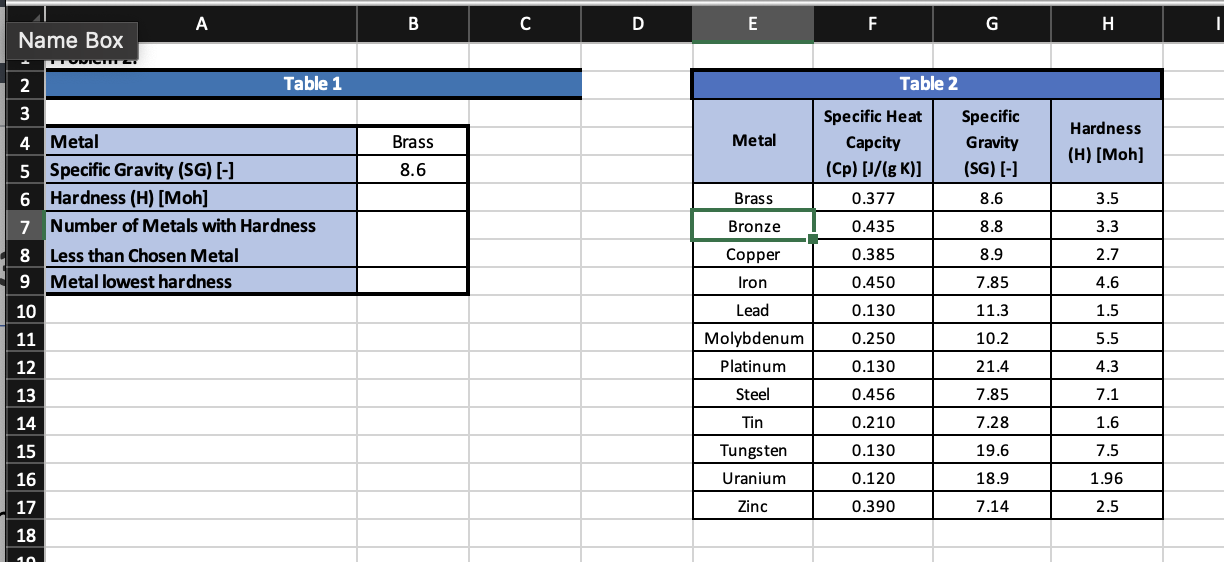
Task: Click Zinc specific heat 0.390
Action: pos(873,506)
